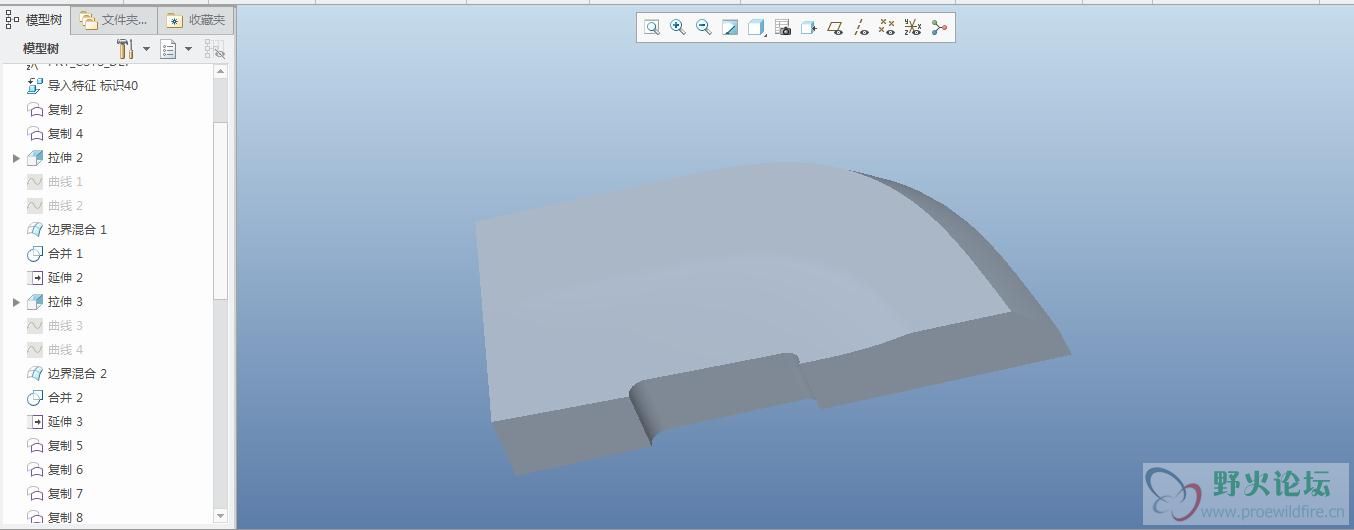Switch to the 模型树 tab
This screenshot has height=530, width=1354.
click(x=35, y=19)
